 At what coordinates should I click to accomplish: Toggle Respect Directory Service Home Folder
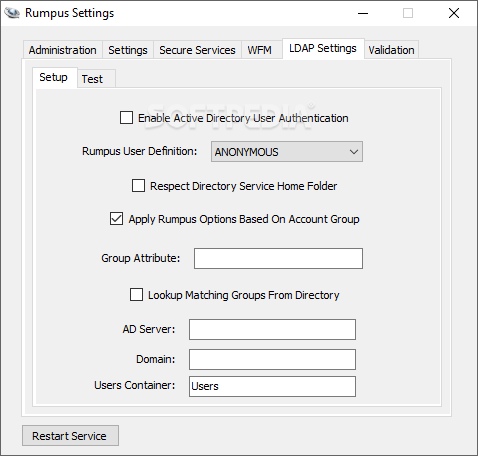tap(138, 186)
